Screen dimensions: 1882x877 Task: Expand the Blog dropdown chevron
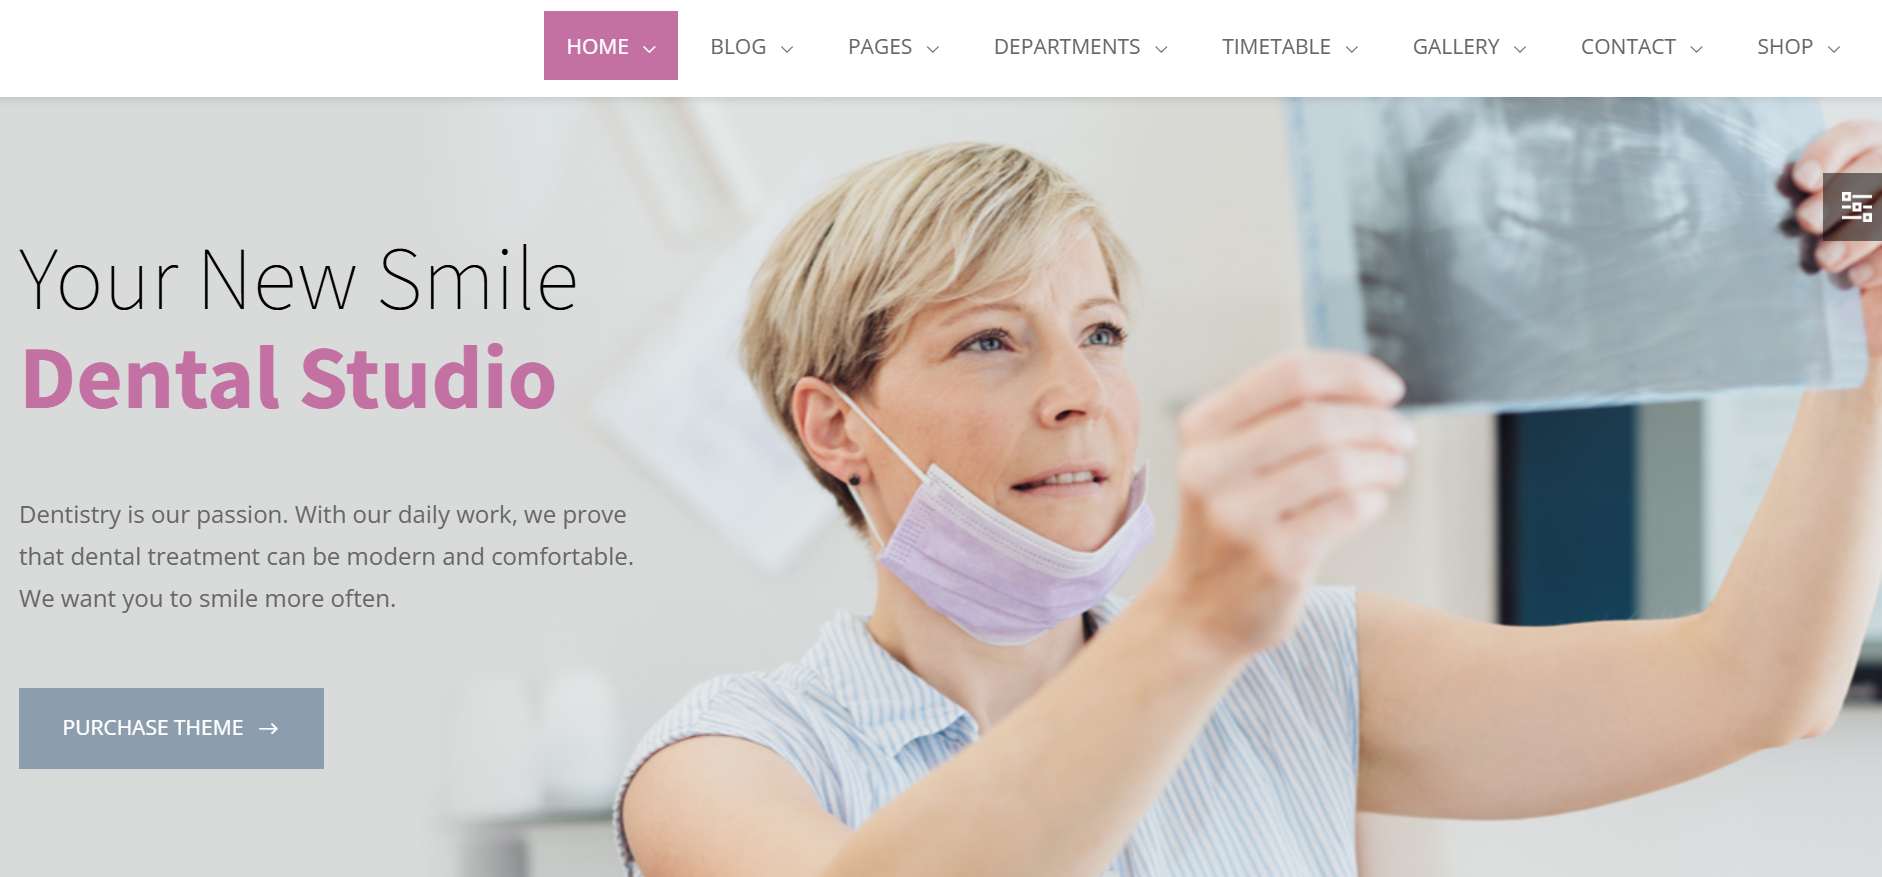pos(787,48)
